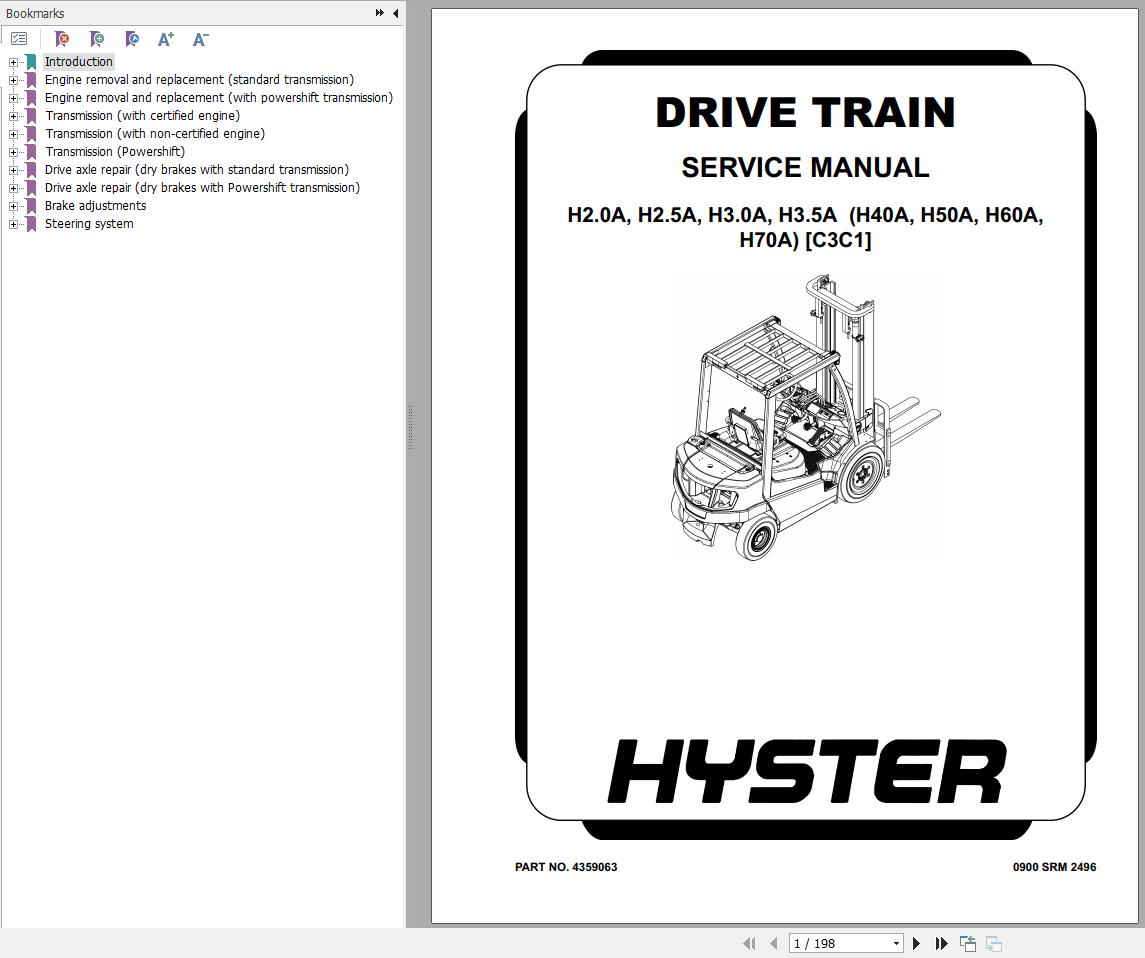Go to the first page
1145x958 pixels.
[748, 943]
